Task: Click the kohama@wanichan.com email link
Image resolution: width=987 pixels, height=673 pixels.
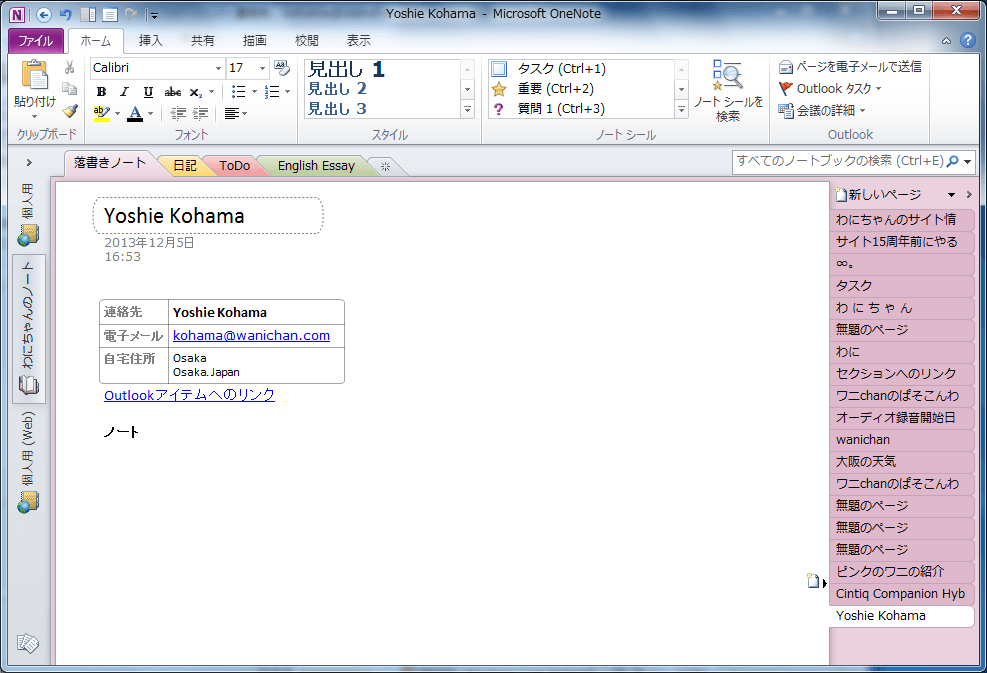Action: (x=251, y=336)
